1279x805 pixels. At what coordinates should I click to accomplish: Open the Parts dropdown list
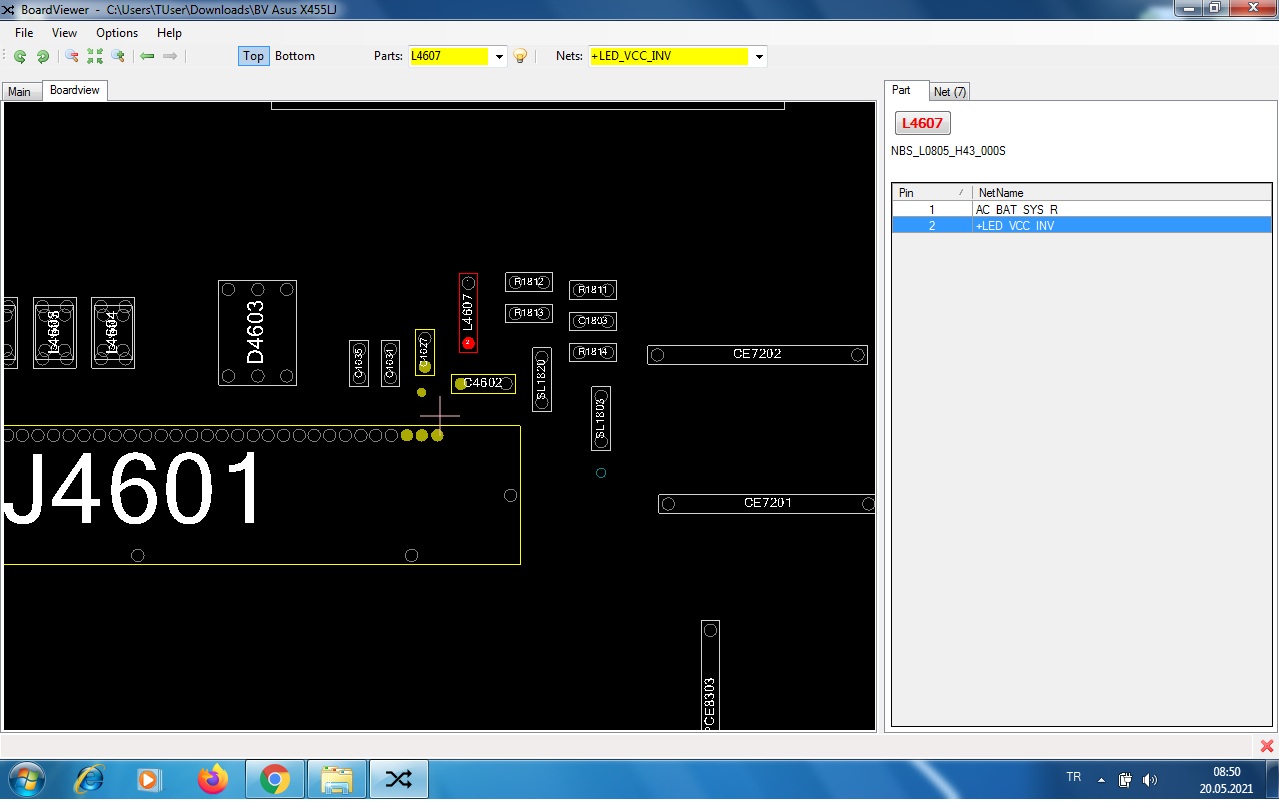499,57
